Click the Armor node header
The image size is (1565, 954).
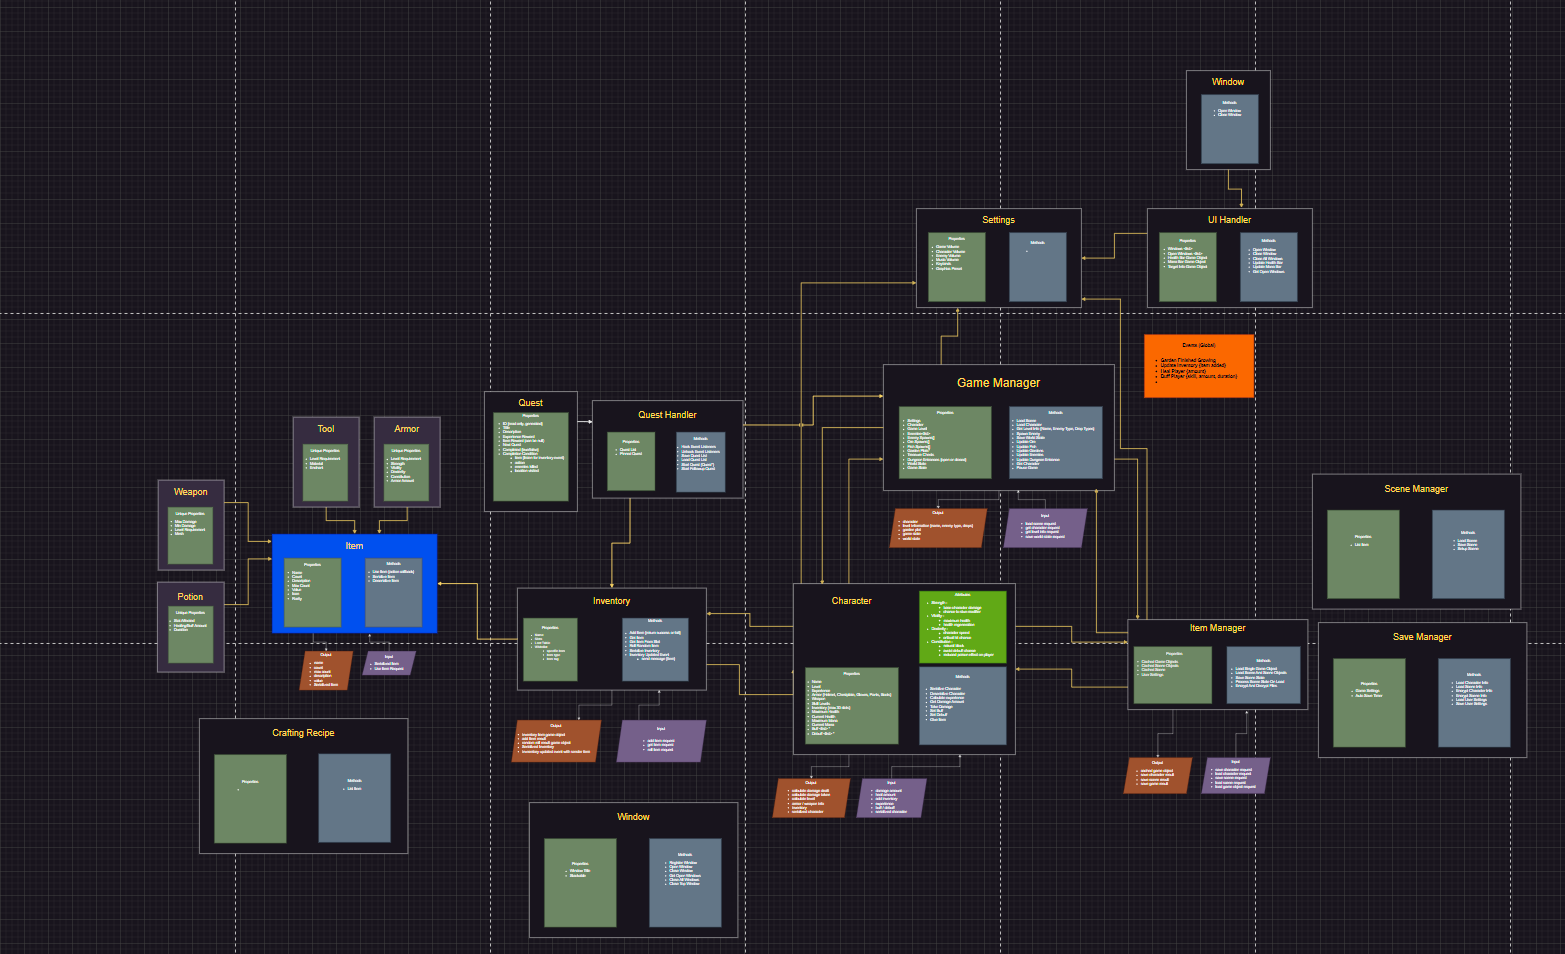[x=406, y=429]
